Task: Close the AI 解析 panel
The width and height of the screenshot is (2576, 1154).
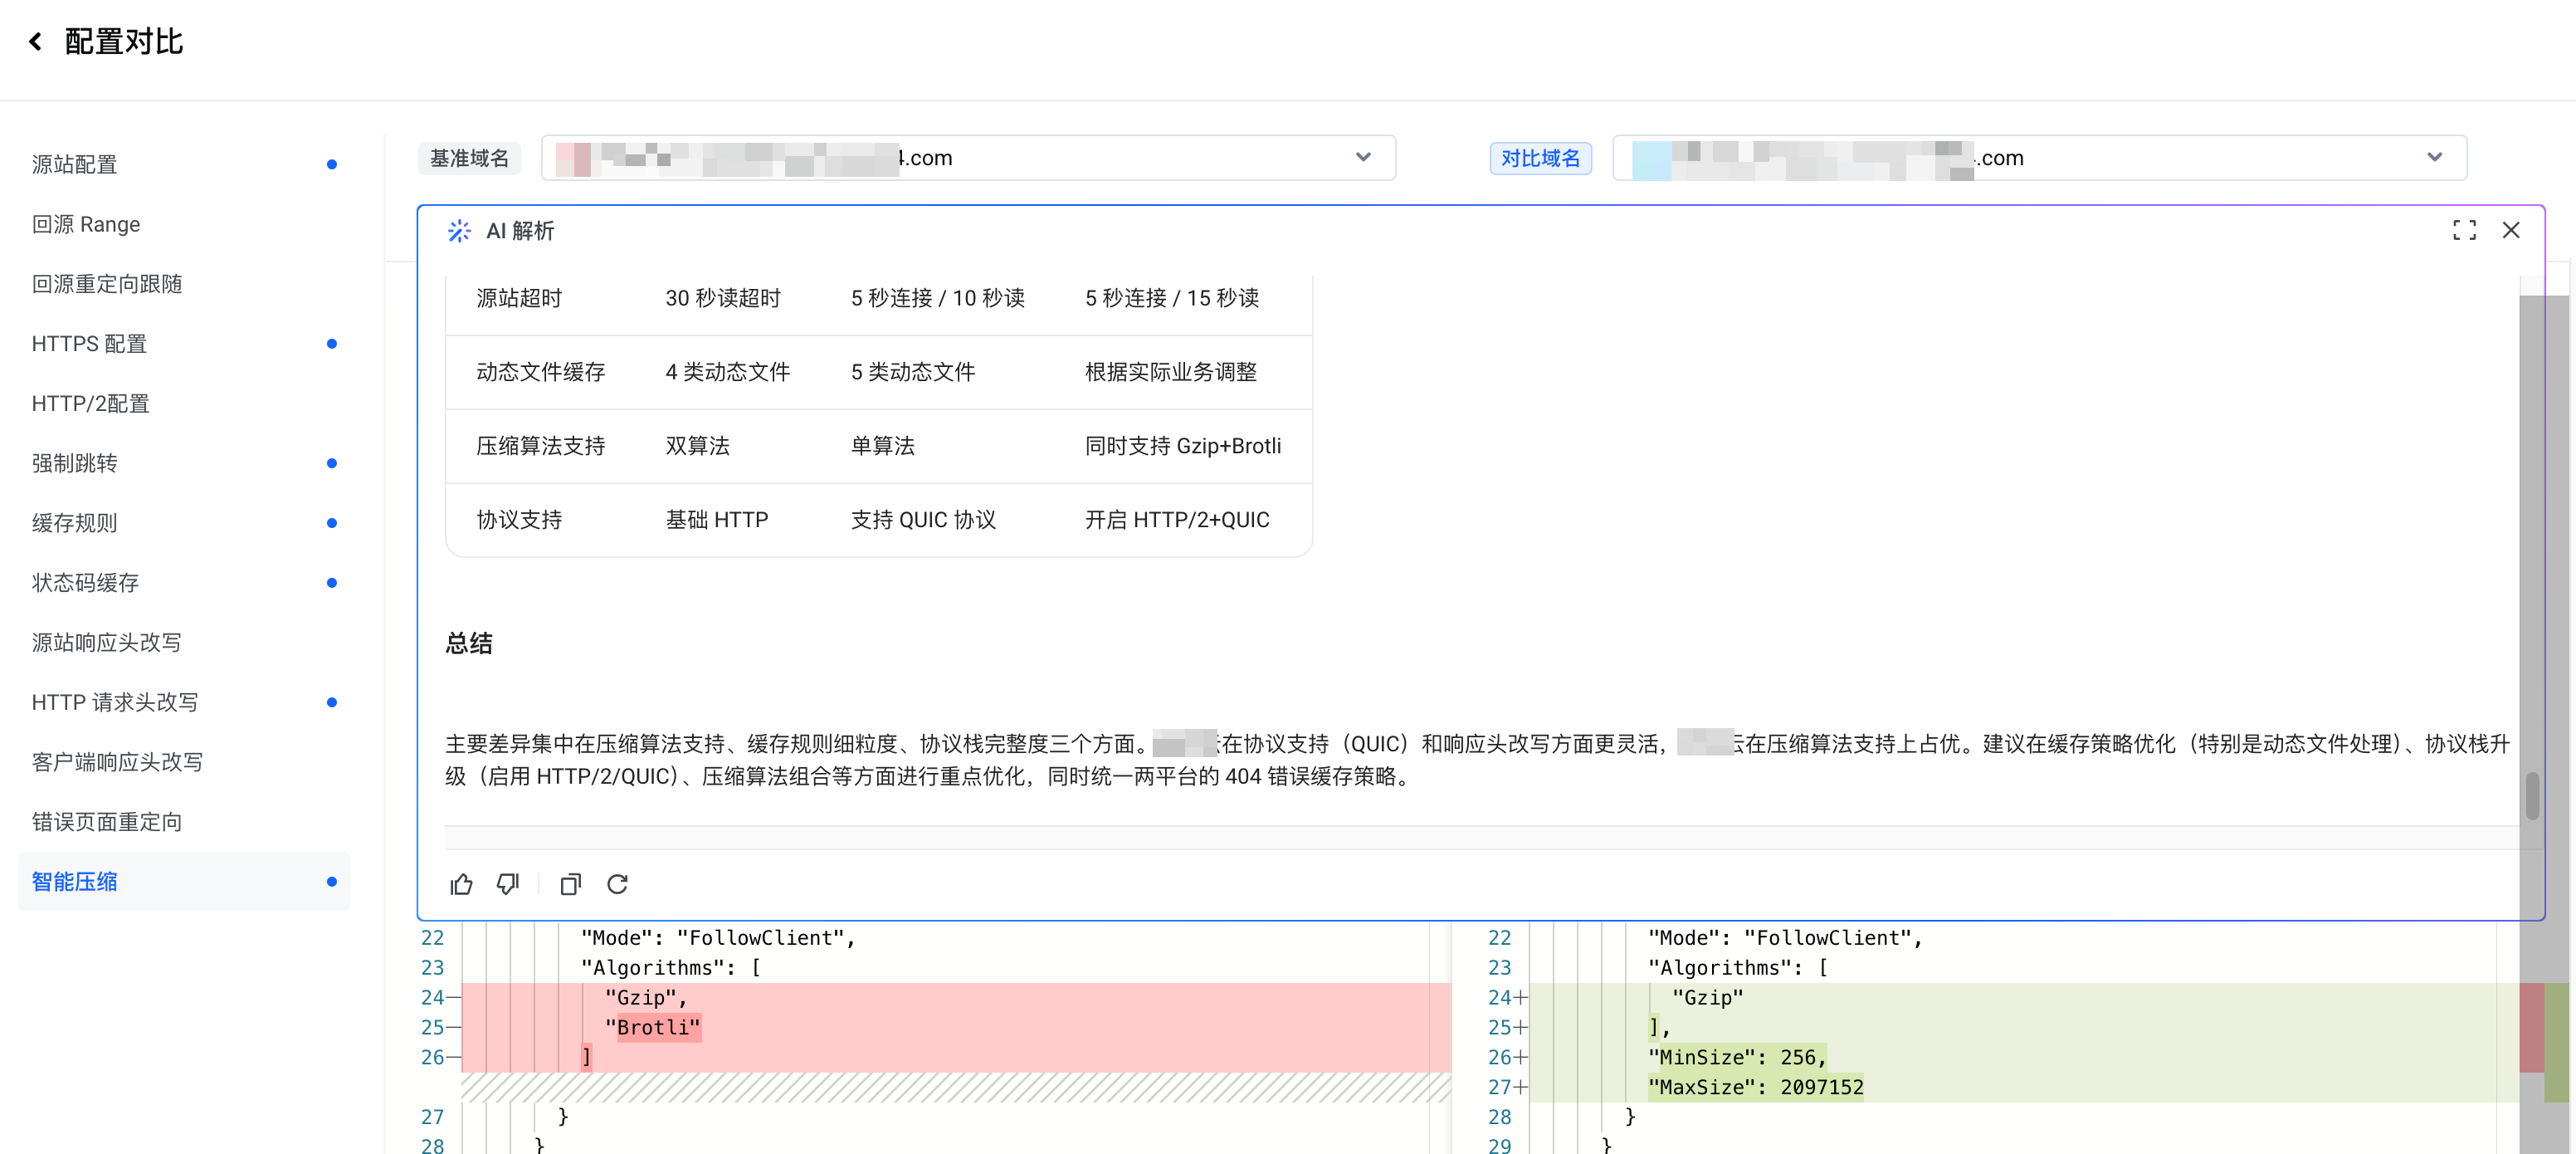Action: [x=2510, y=230]
